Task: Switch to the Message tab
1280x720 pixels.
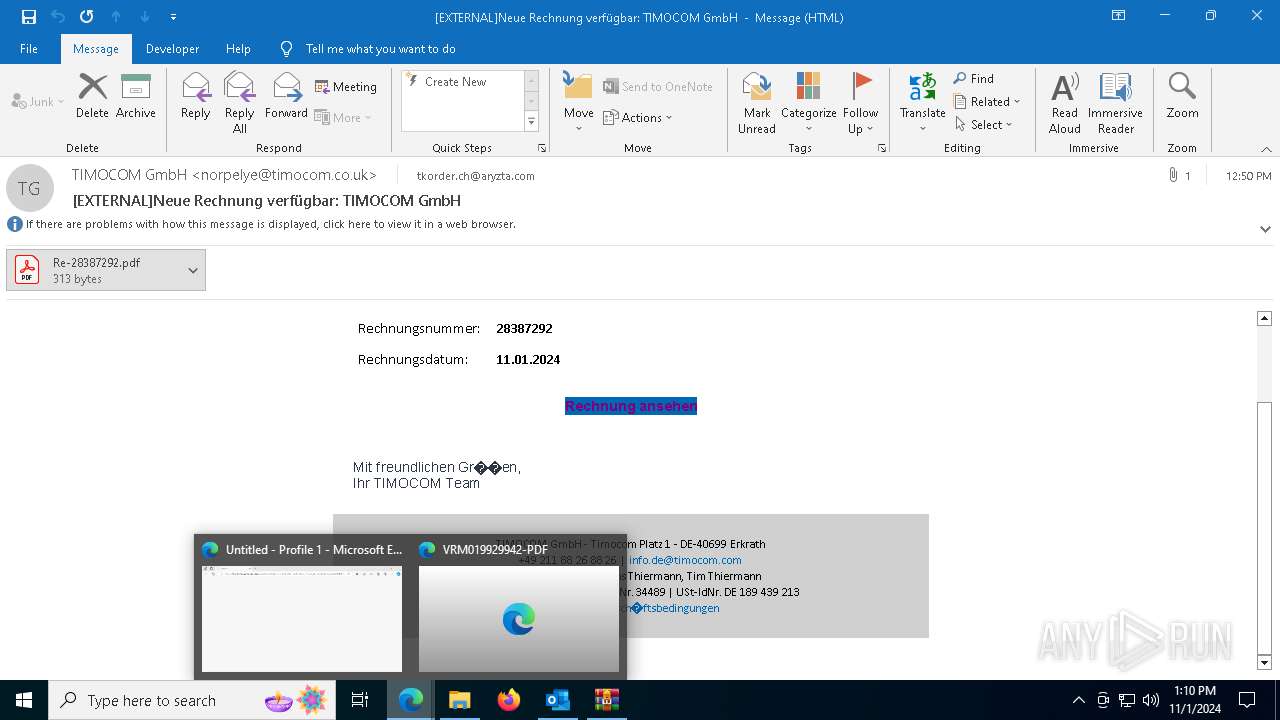Action: [96, 49]
